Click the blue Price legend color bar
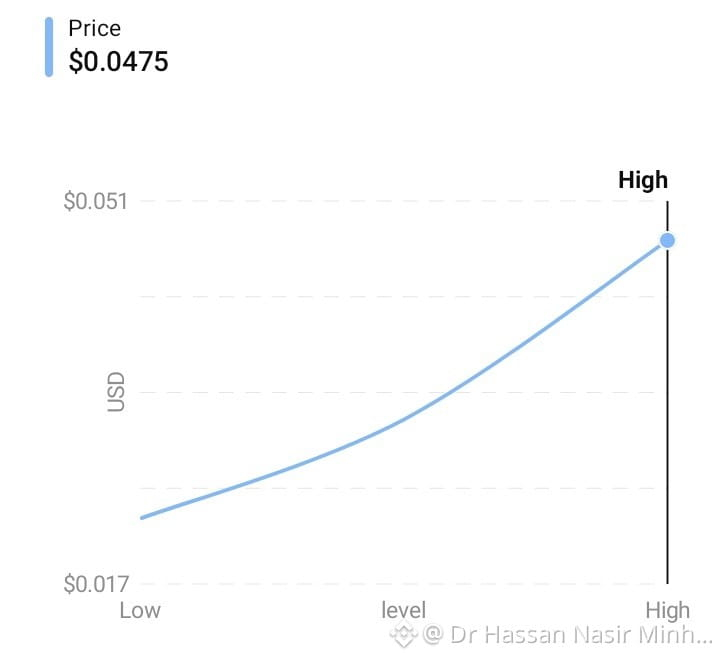 [49, 47]
